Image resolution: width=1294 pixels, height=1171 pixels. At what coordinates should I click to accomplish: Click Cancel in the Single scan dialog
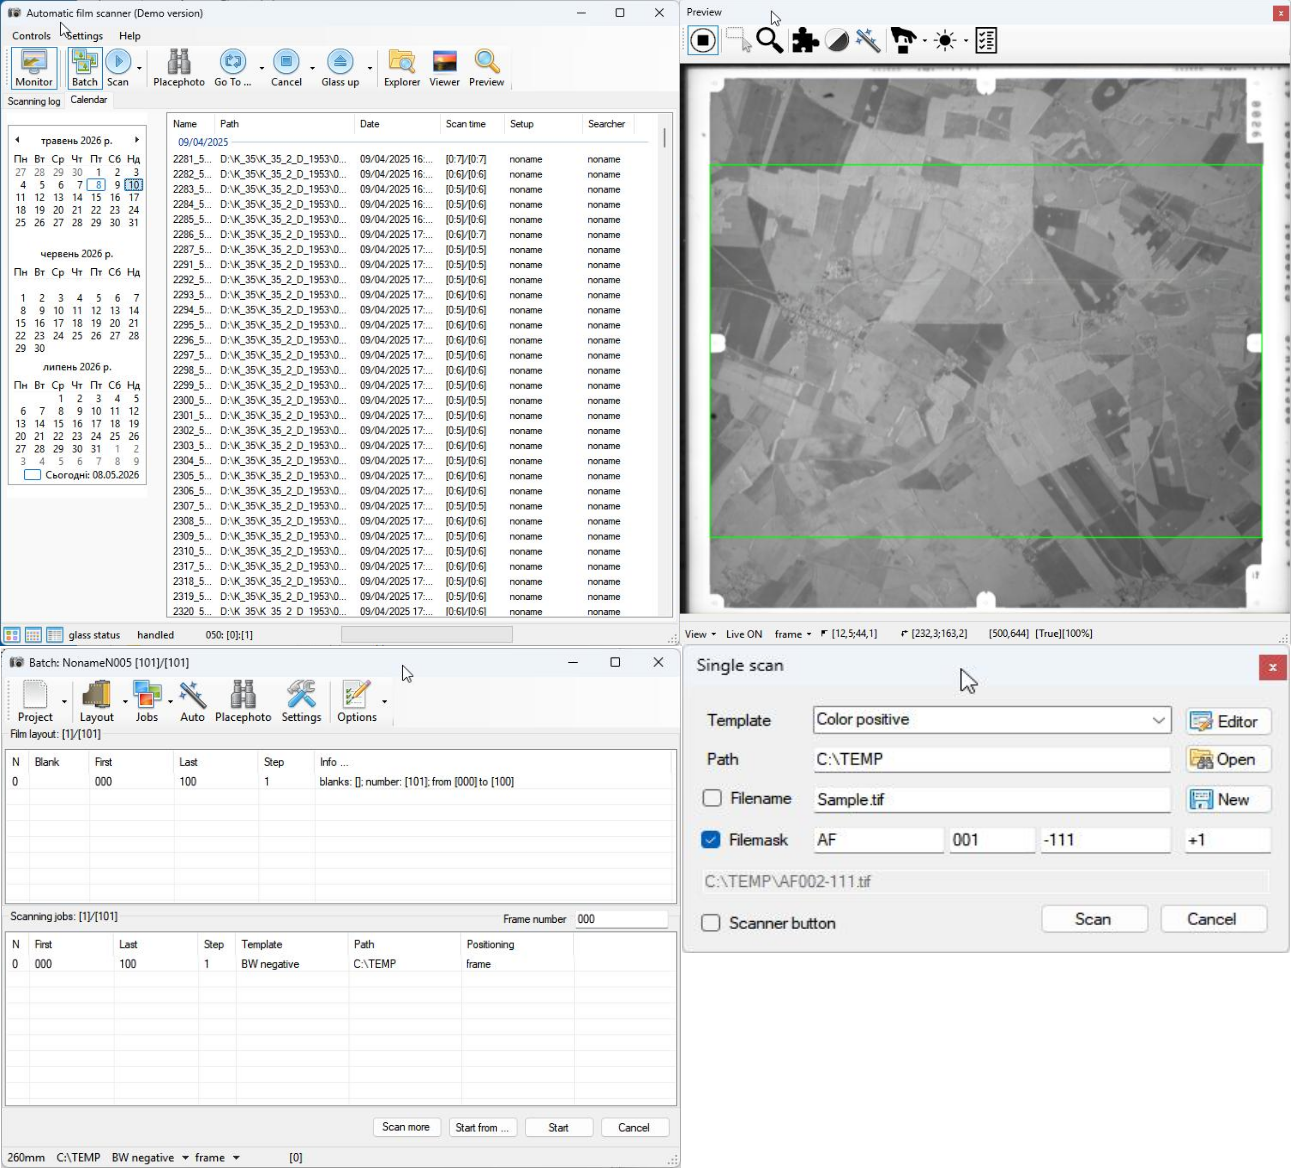point(1214,921)
